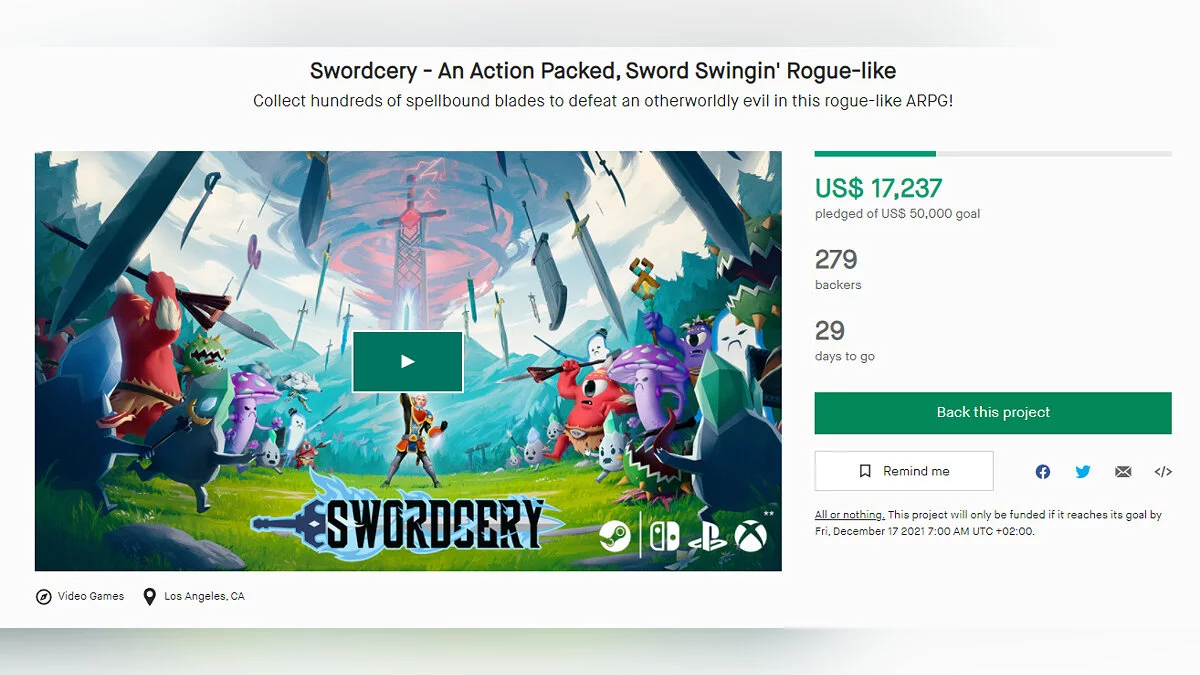The width and height of the screenshot is (1200, 675).
Task: Click the Swordcery project title heading
Action: click(x=603, y=71)
